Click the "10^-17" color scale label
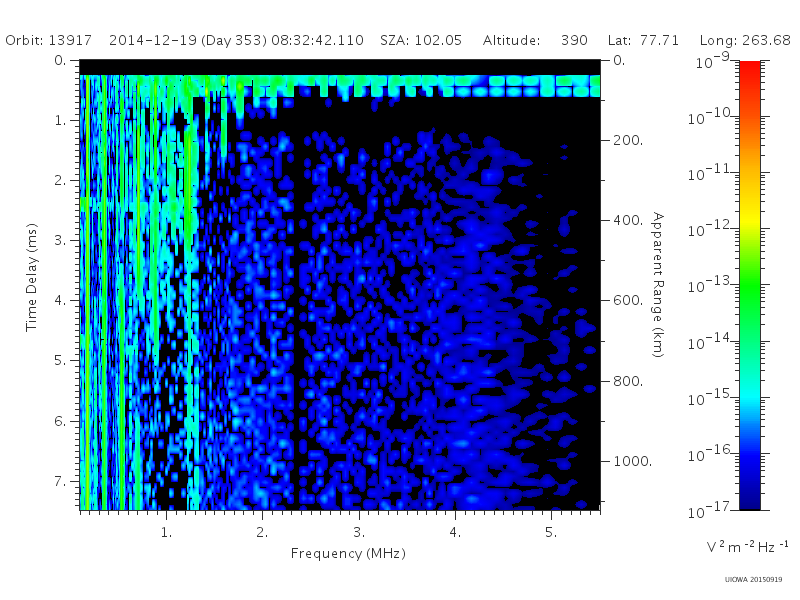Screen dimensions: 800x600 711,510
